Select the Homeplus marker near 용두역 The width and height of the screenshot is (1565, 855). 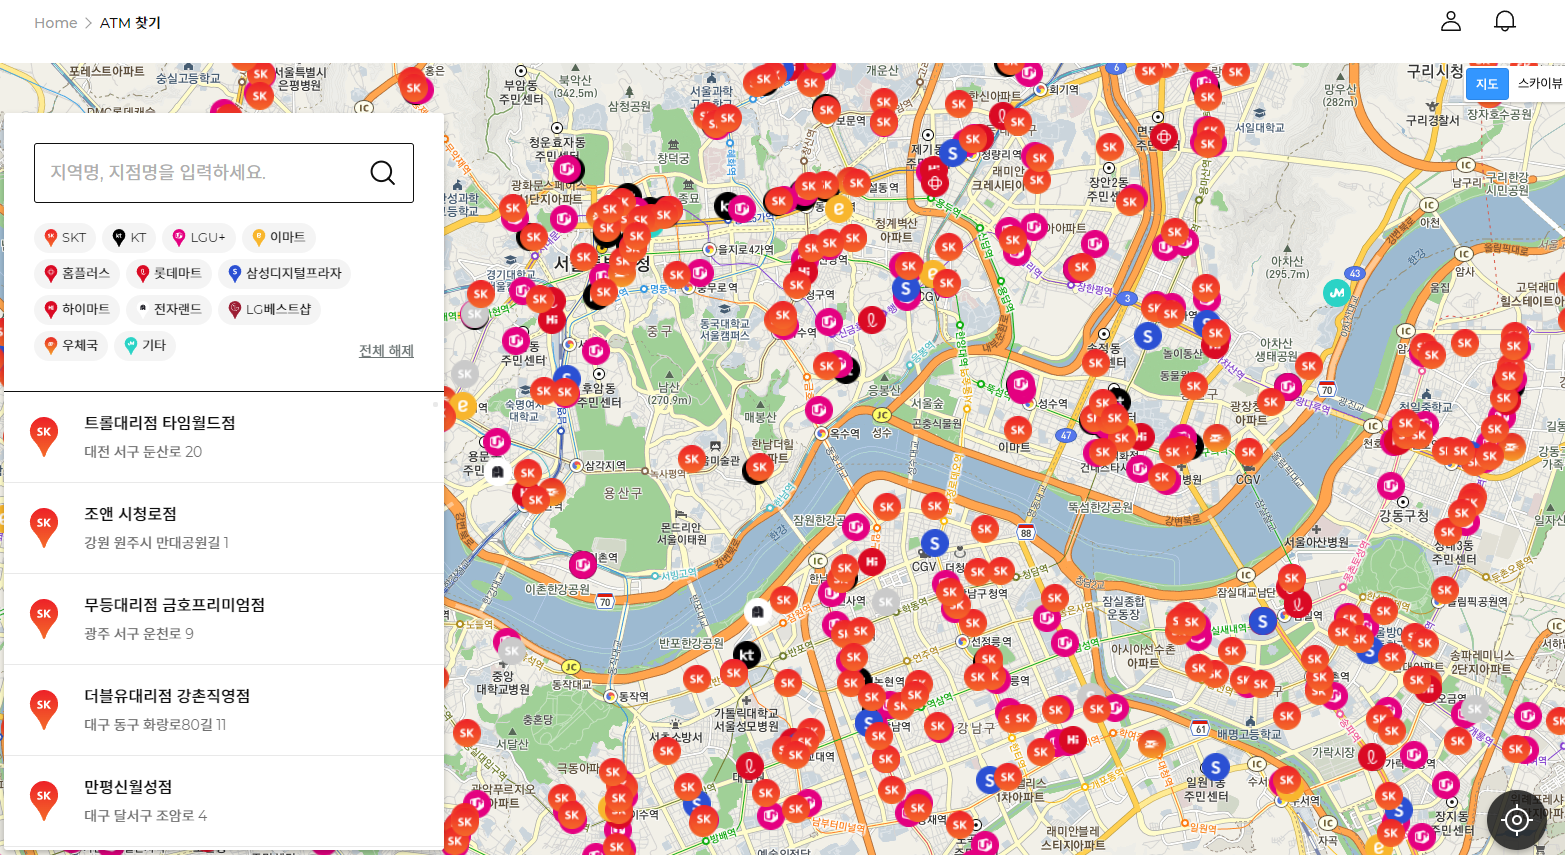pyautogui.click(x=935, y=182)
